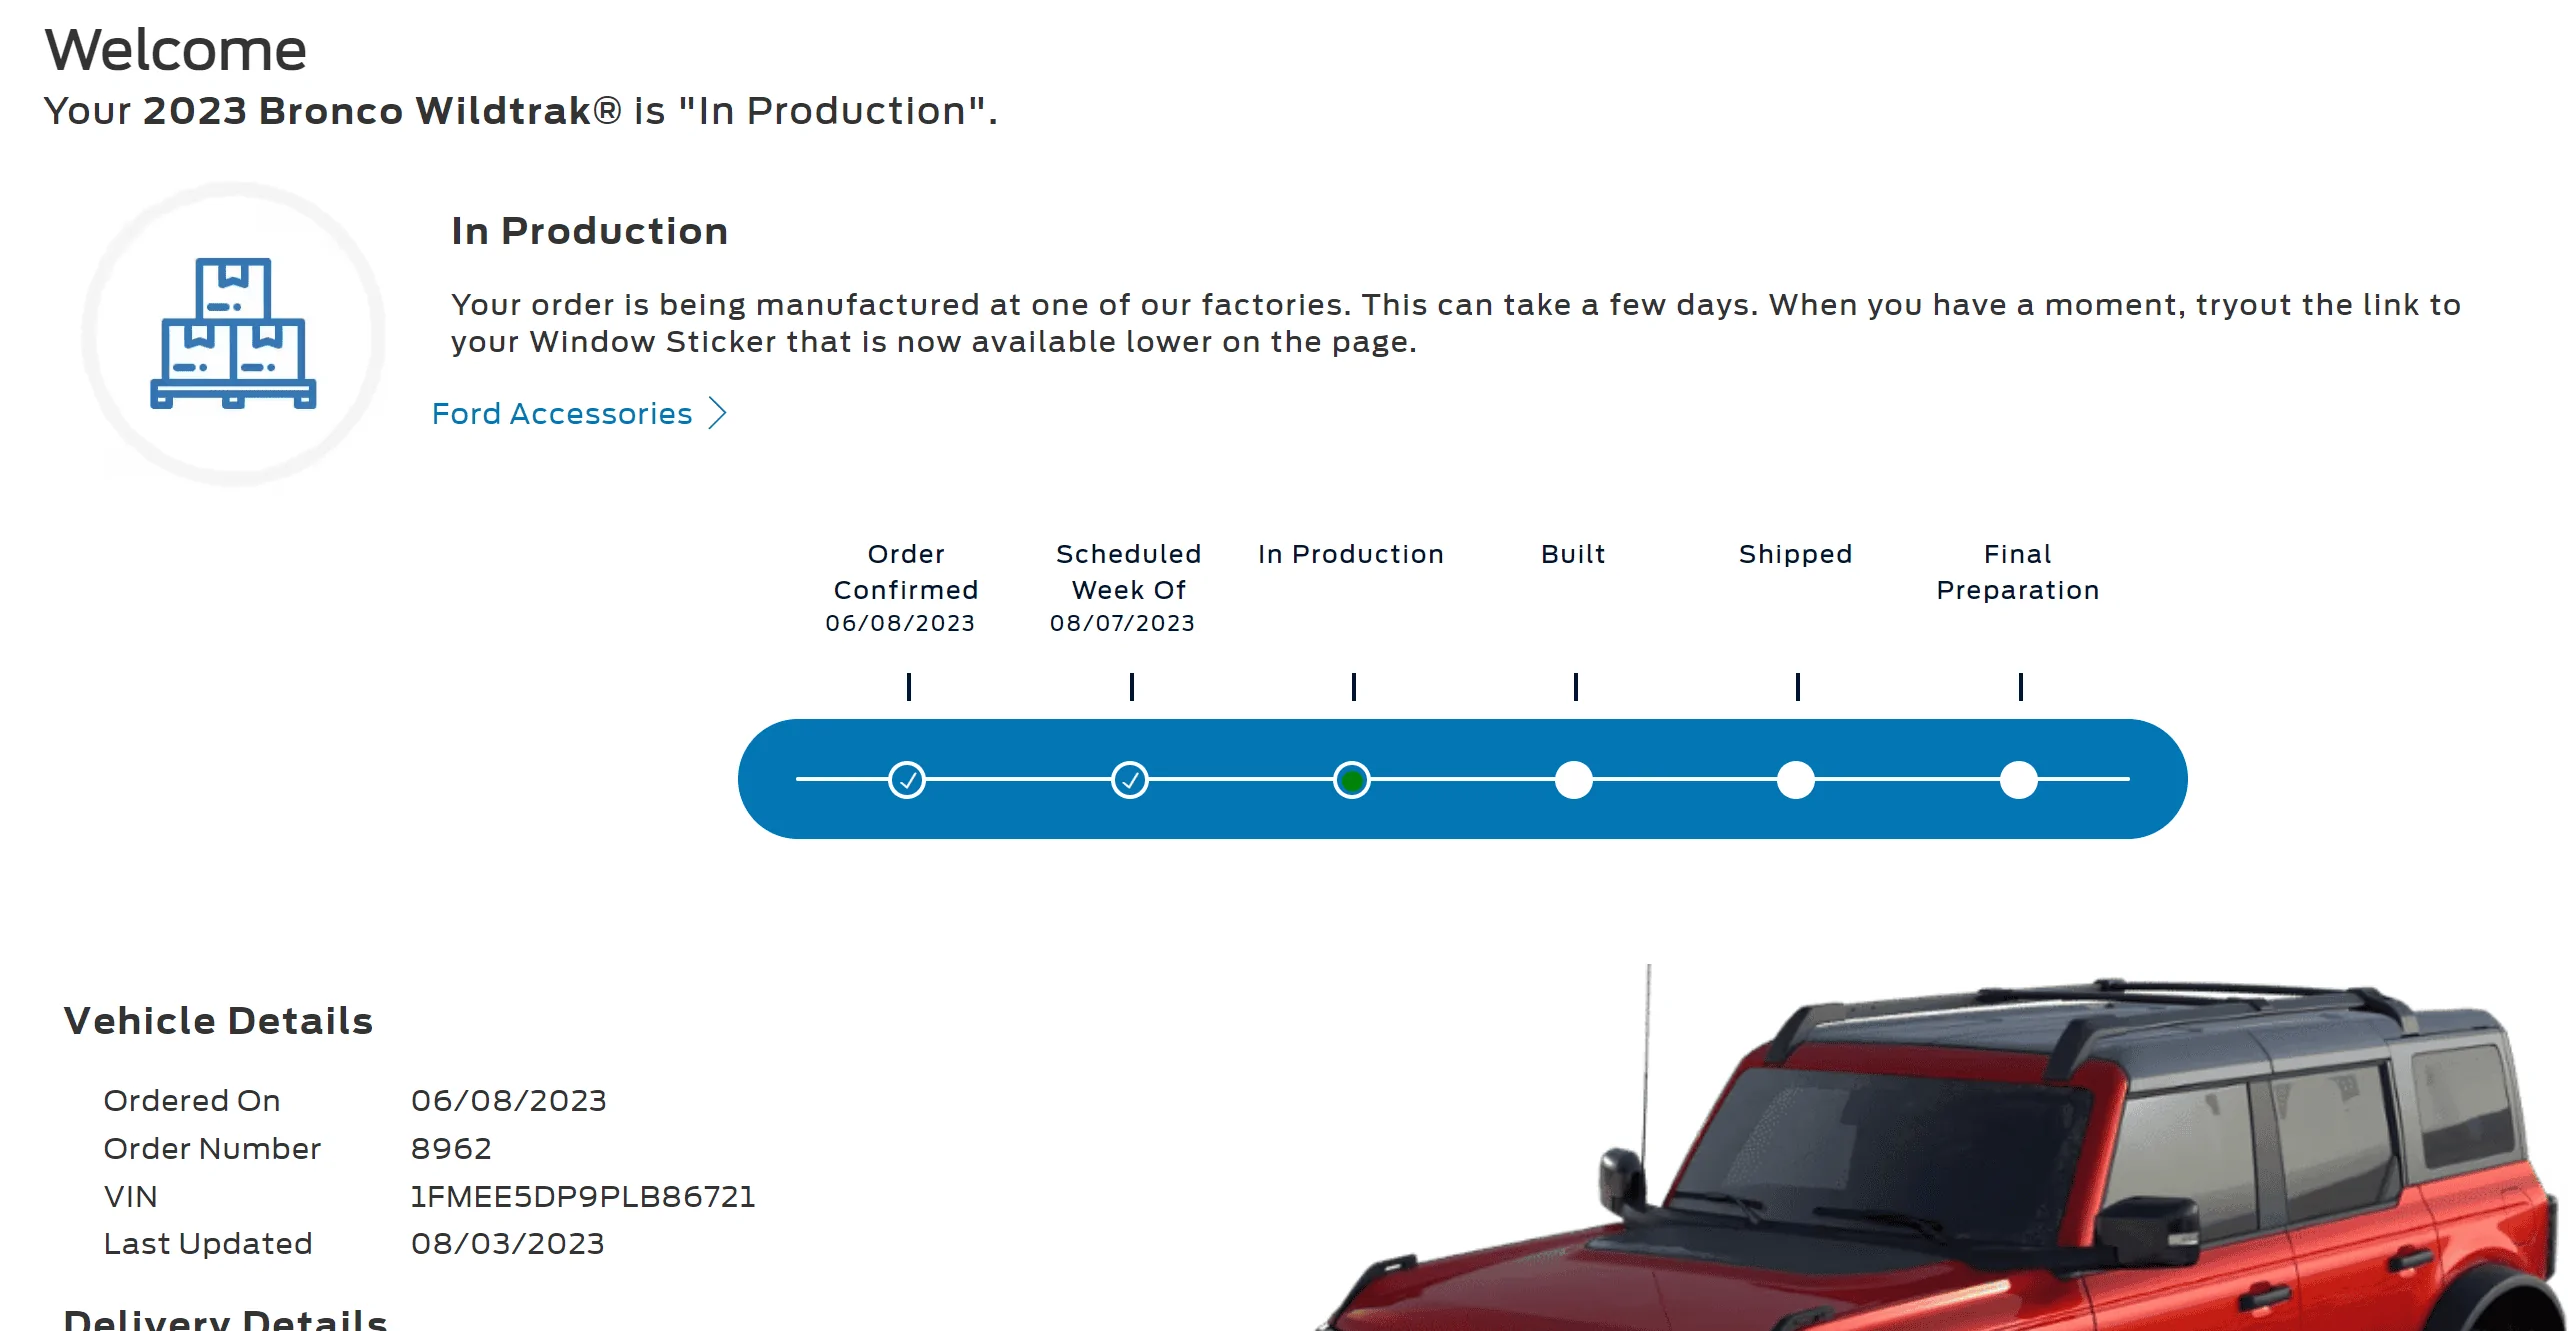The height and width of the screenshot is (1331, 2575).
Task: Click the green In Production step dot
Action: pos(1352,779)
